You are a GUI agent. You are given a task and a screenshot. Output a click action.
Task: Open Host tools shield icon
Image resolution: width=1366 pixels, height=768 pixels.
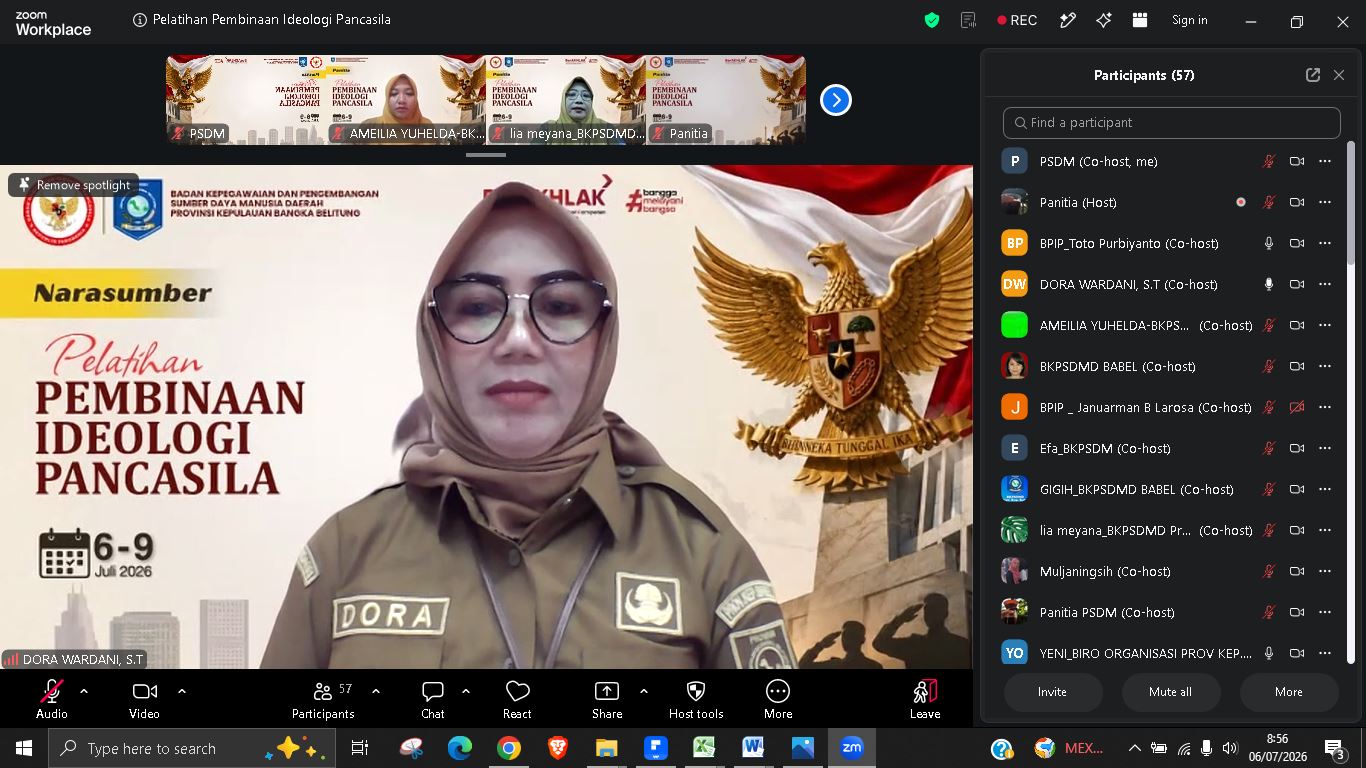(x=696, y=691)
